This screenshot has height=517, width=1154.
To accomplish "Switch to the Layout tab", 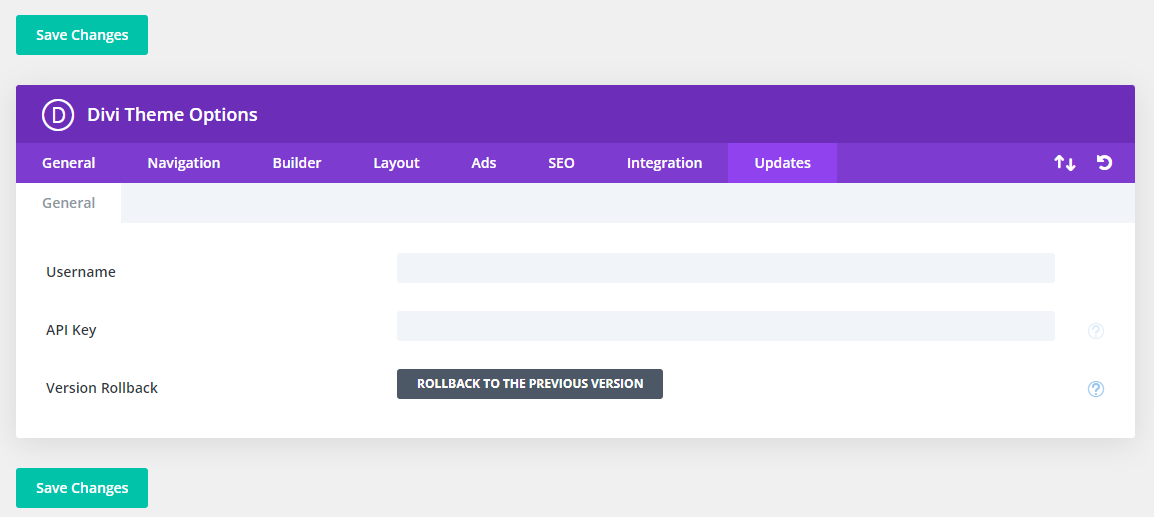I will (396, 163).
